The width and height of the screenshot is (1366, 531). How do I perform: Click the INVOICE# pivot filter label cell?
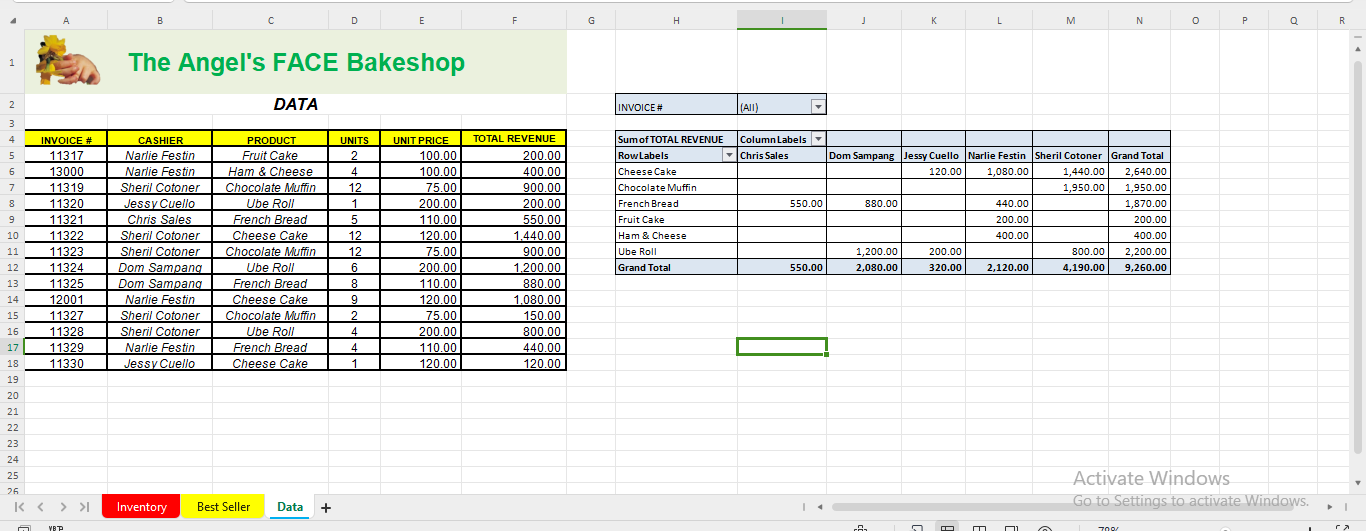676,106
